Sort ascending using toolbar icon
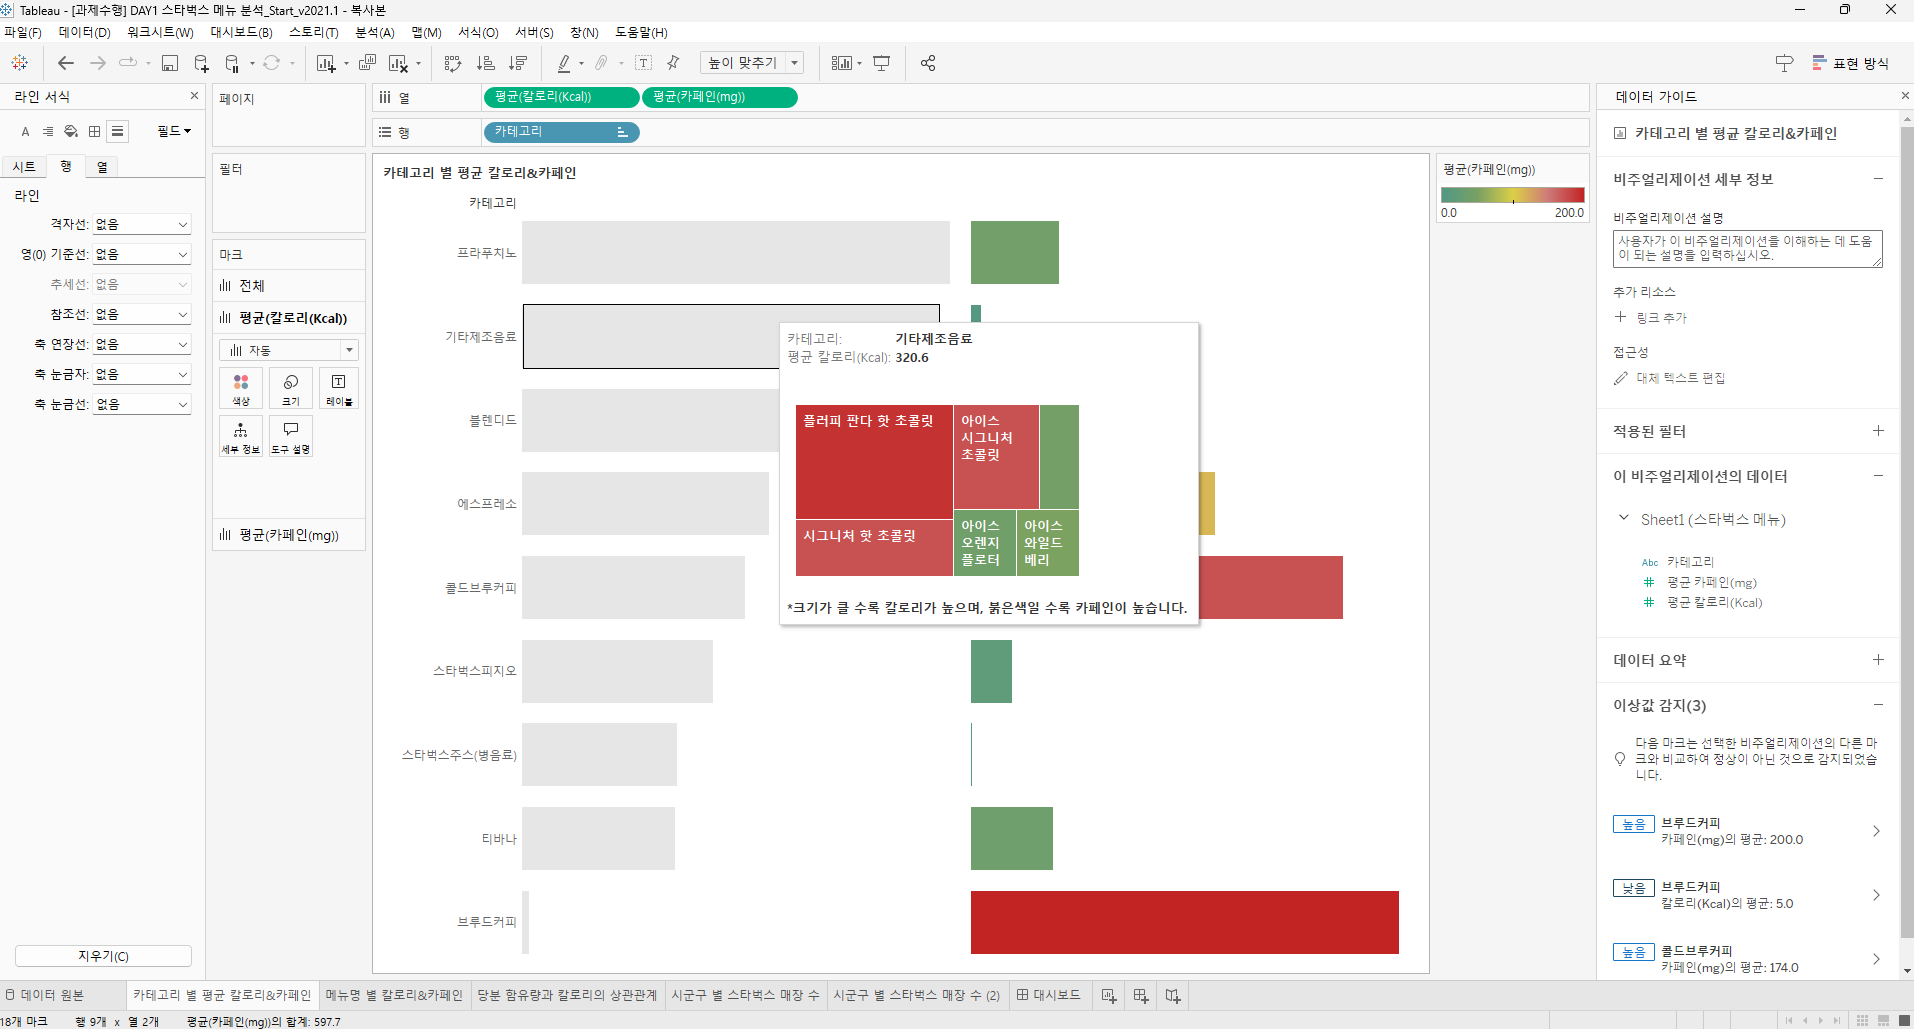This screenshot has height=1029, width=1914. [486, 63]
